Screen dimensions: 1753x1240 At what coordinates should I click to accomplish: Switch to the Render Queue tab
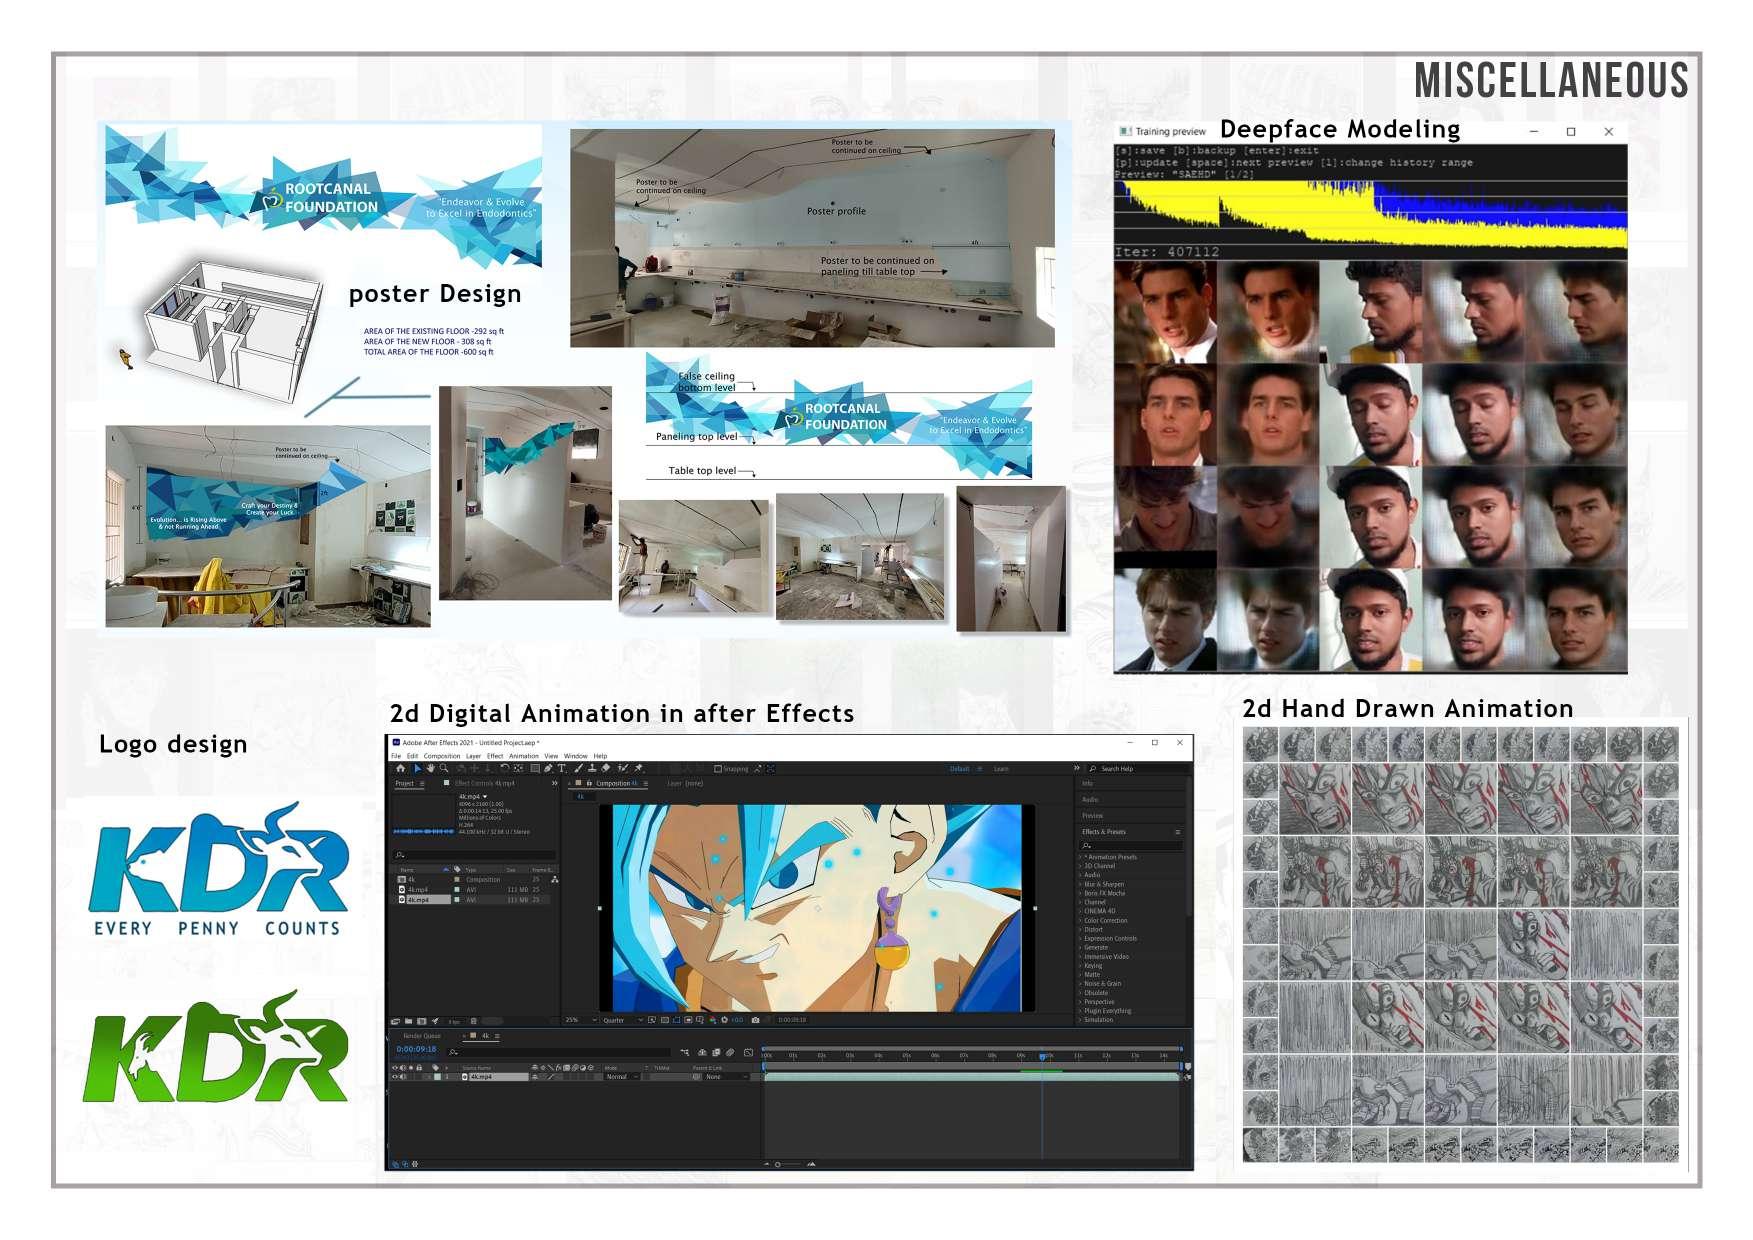click(x=422, y=1036)
